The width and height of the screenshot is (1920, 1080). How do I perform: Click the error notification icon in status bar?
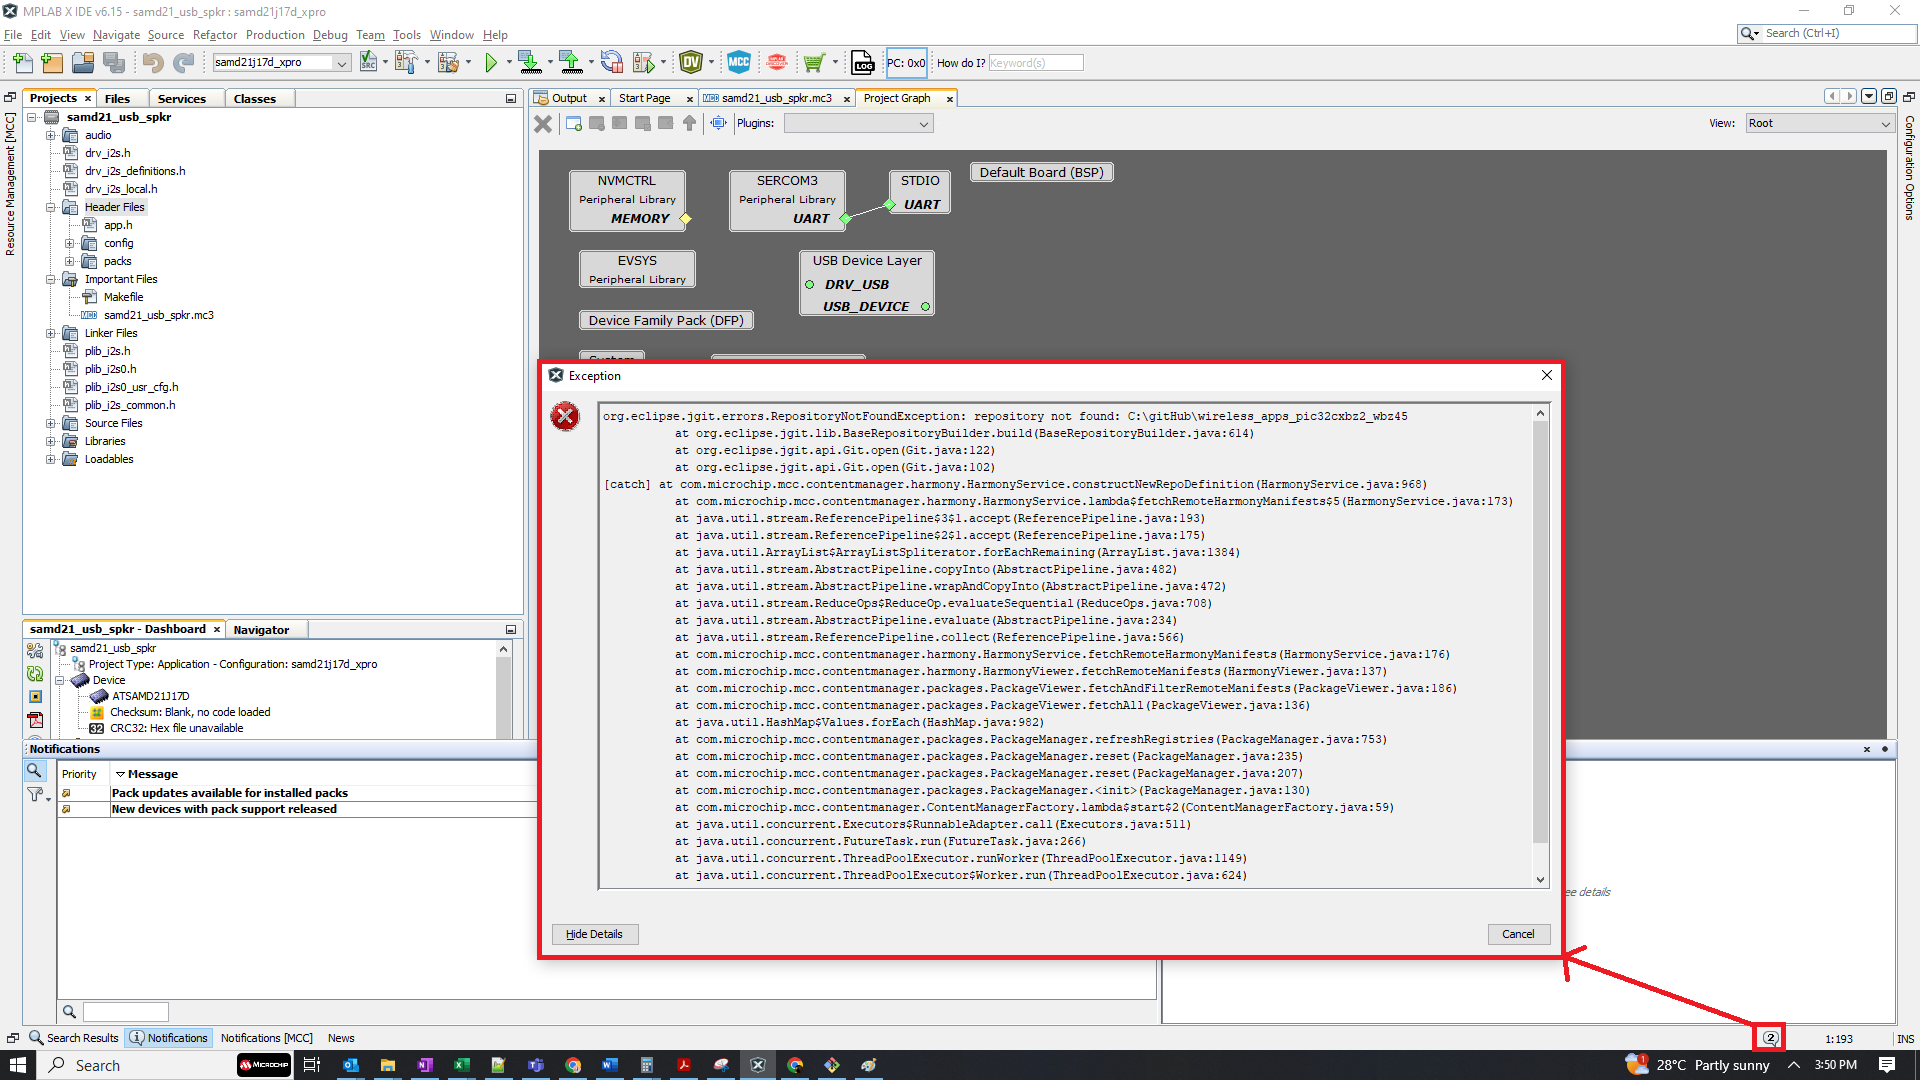[1770, 1038]
